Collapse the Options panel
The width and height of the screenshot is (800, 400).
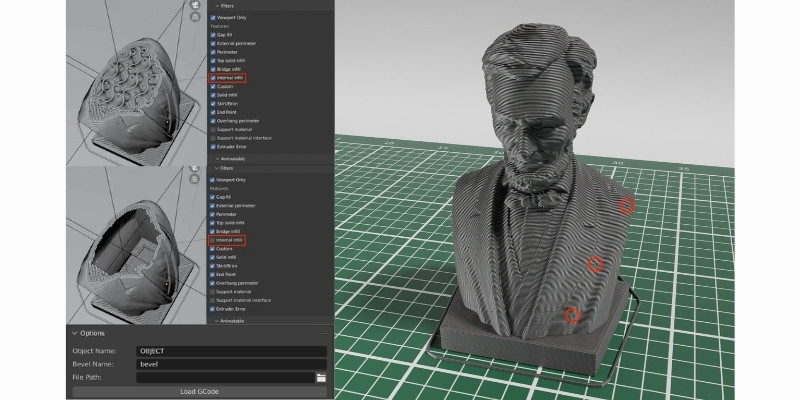pyautogui.click(x=75, y=333)
